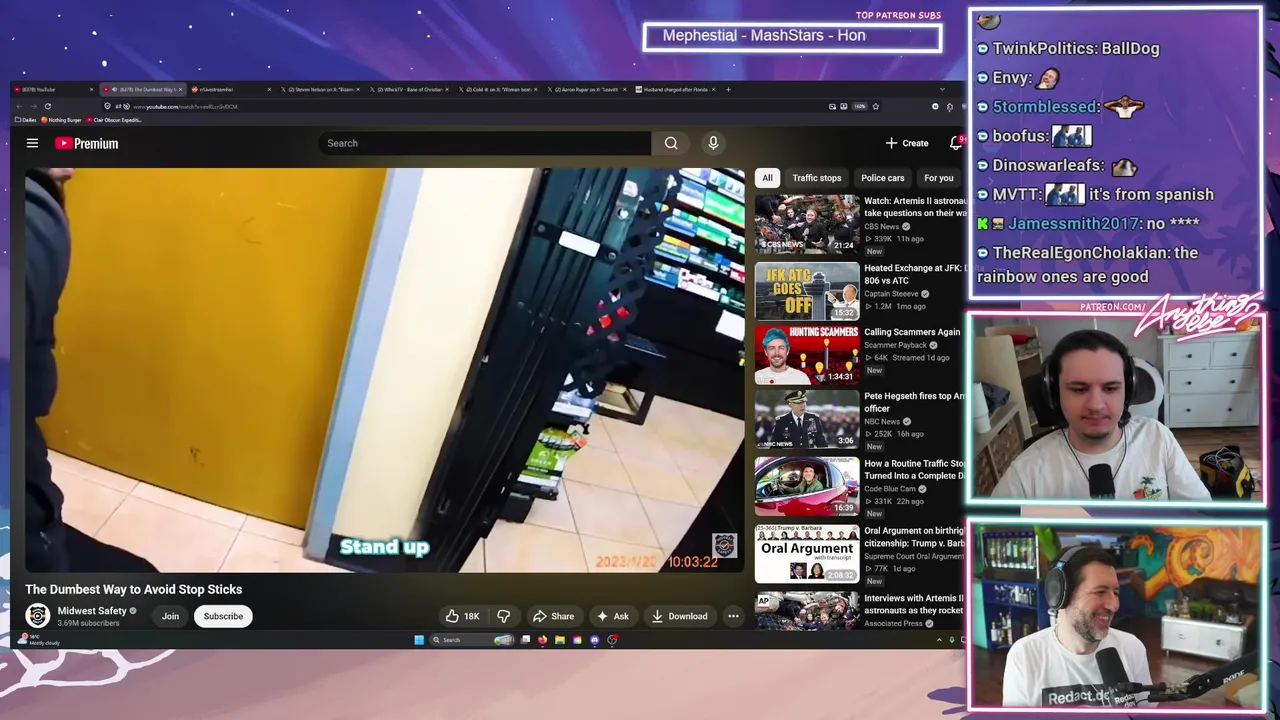Open Calling Scammers Again title
Image resolution: width=1280 pixels, height=720 pixels.
[x=912, y=332]
